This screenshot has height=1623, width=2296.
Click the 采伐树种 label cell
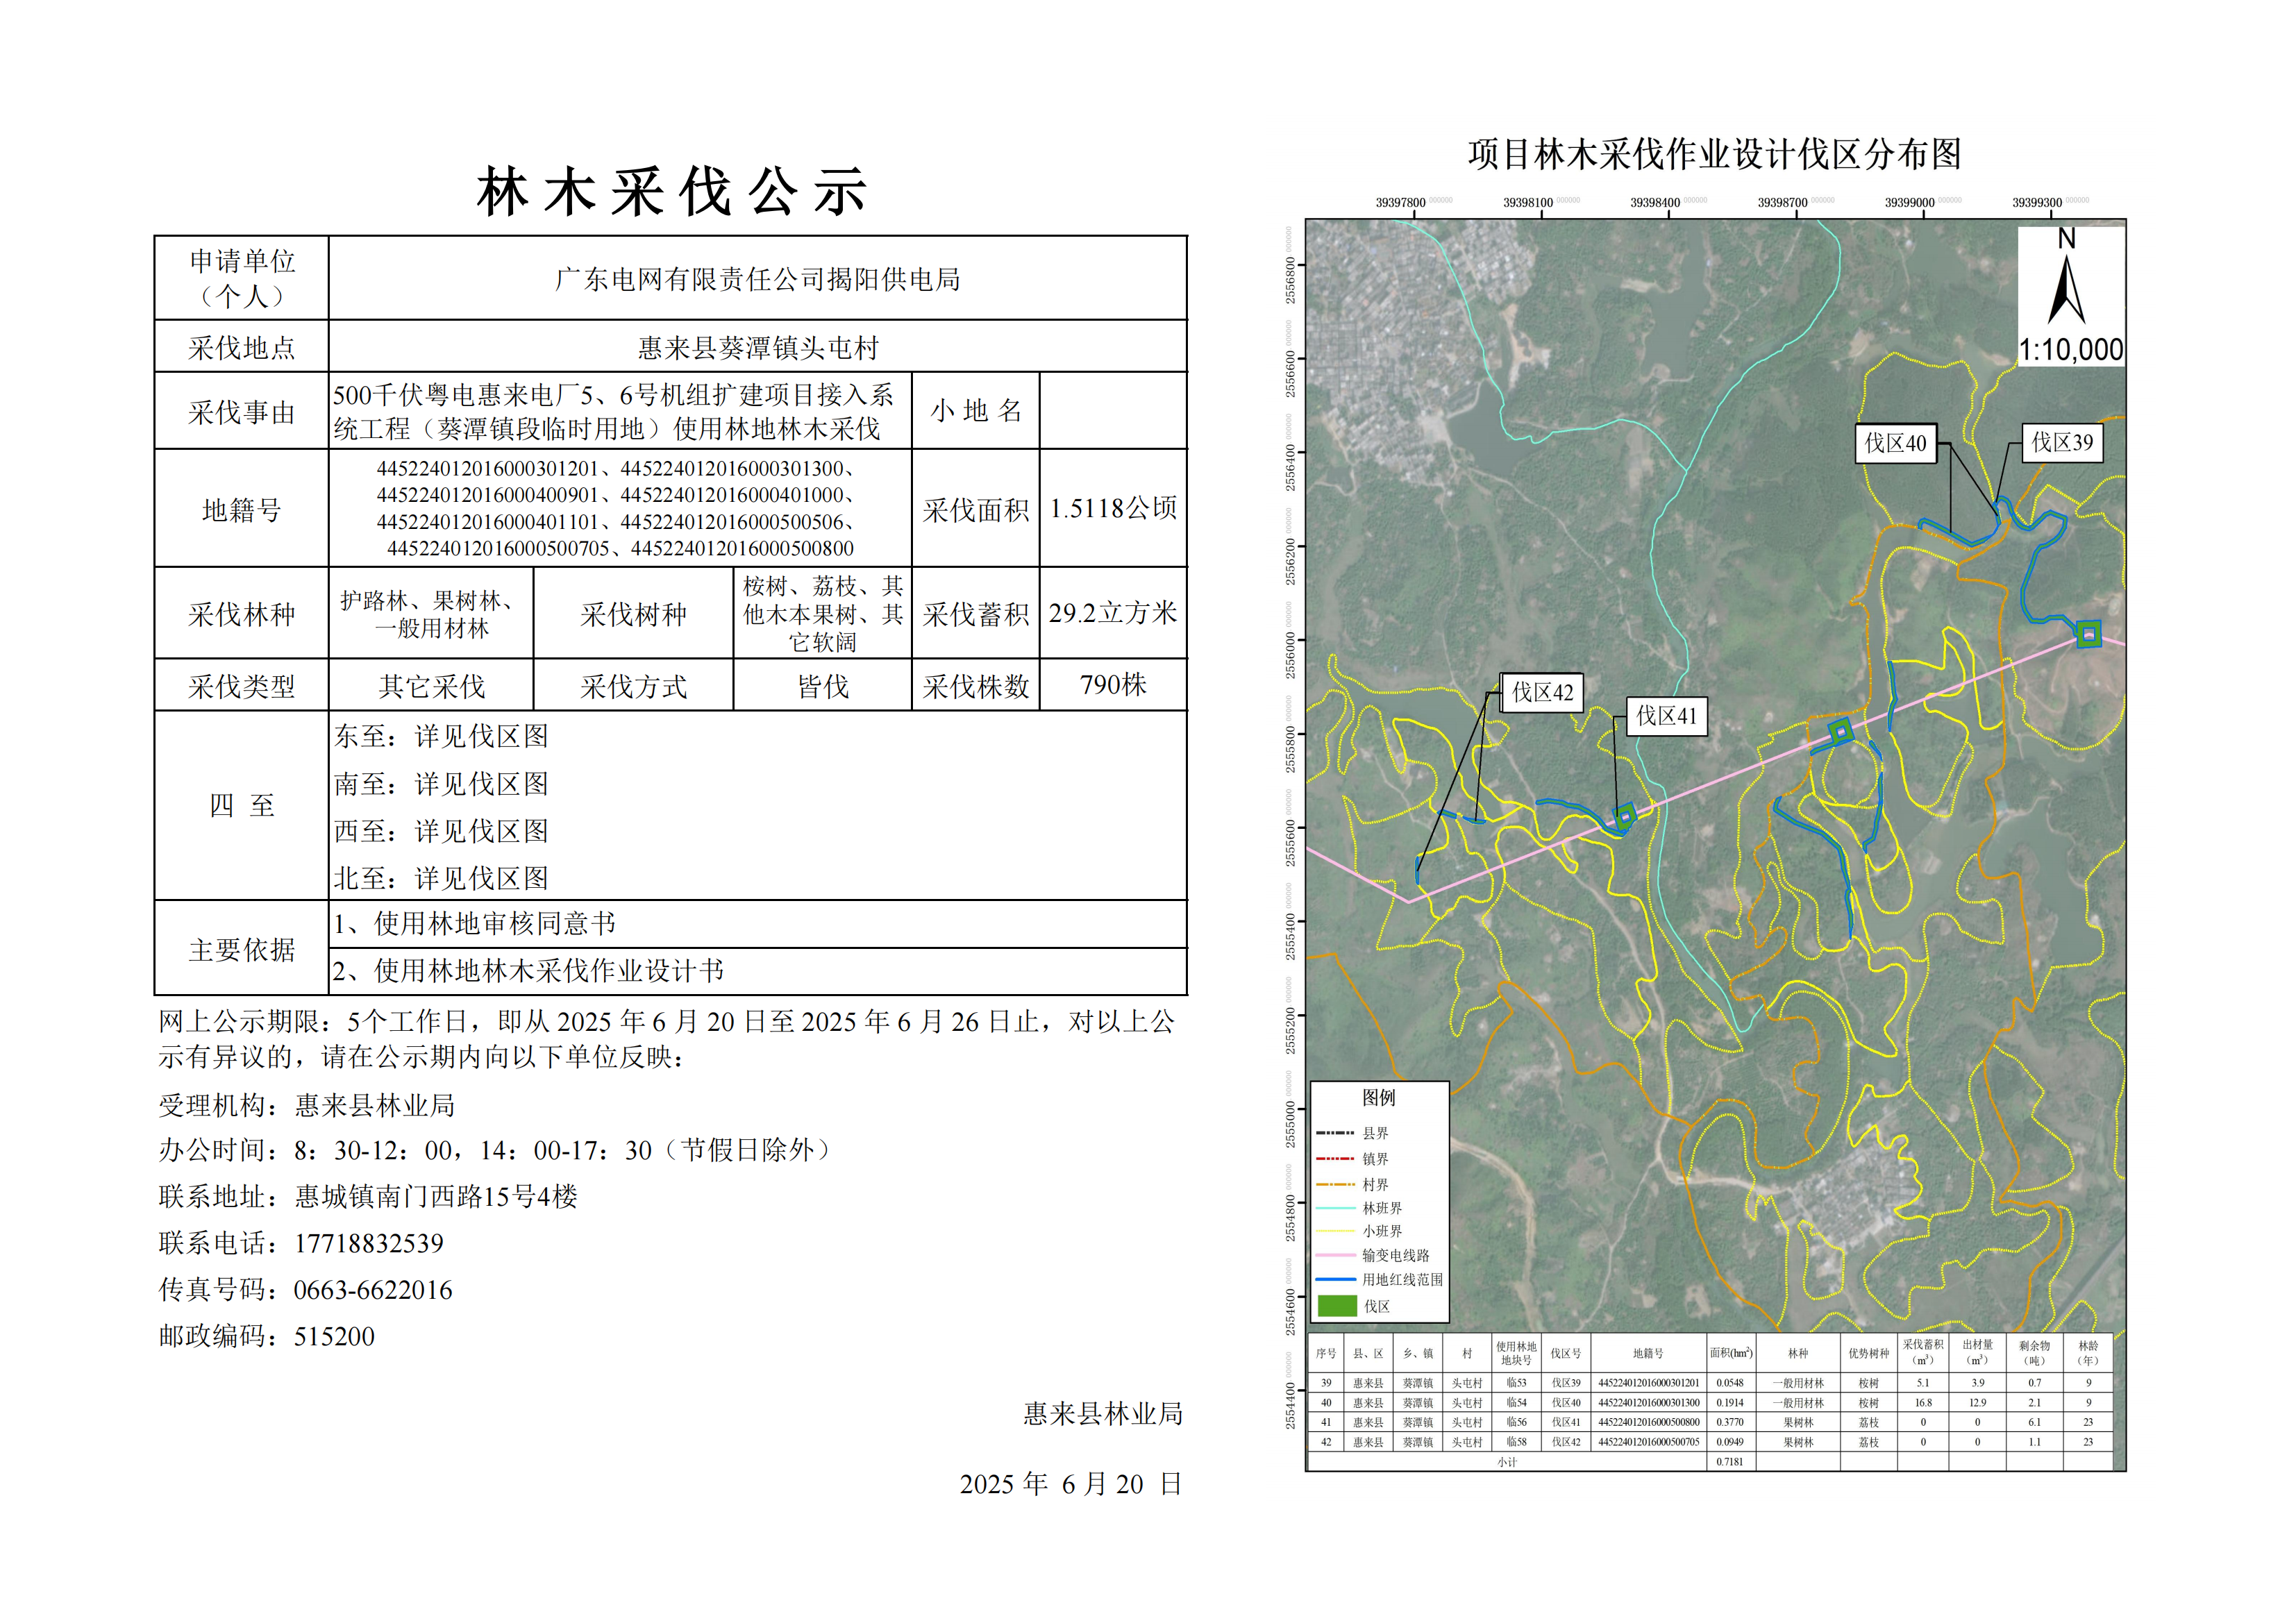[x=634, y=614]
